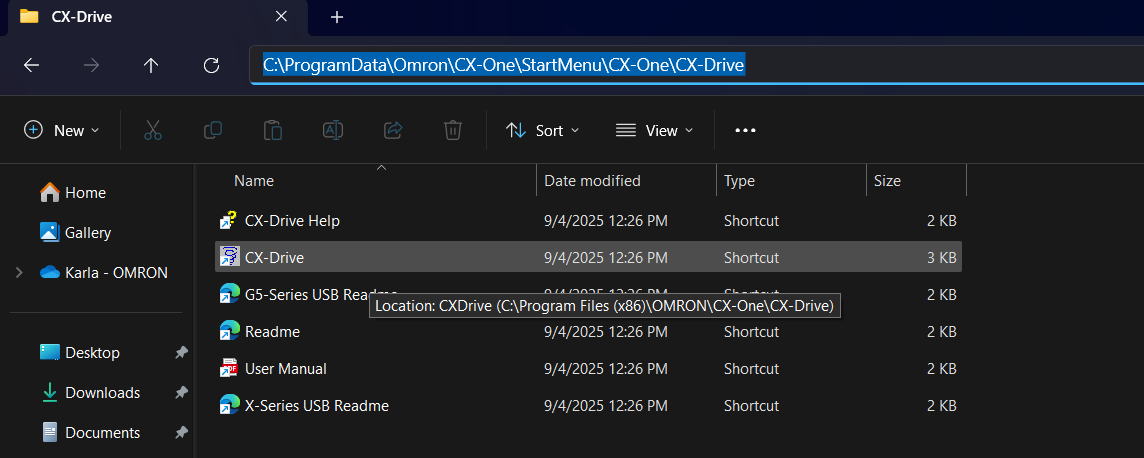Image resolution: width=1144 pixels, height=458 pixels.
Task: Click the CX-Drive Help file icon
Action: click(x=229, y=220)
